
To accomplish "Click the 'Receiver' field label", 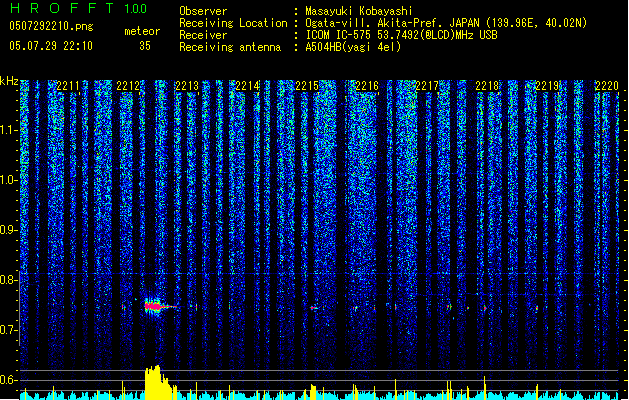I will tap(203, 35).
